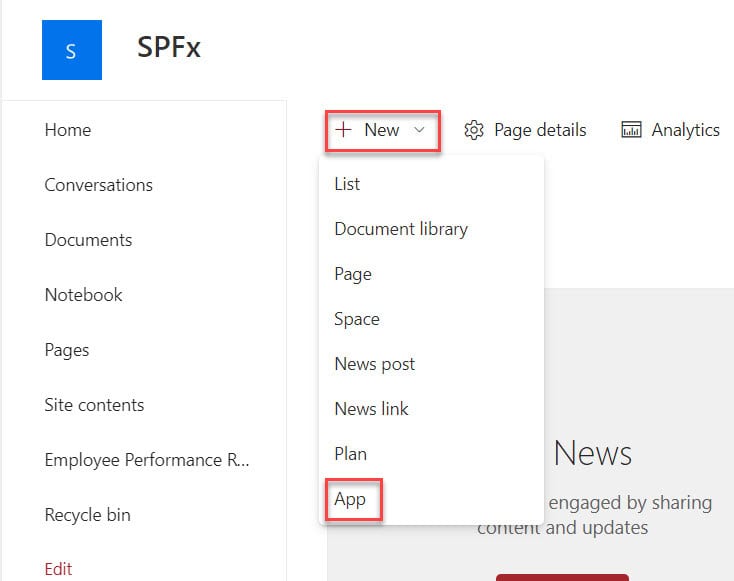Viewport: 734px width, 581px height.
Task: Open the Recycle bin link
Action: pos(88,515)
